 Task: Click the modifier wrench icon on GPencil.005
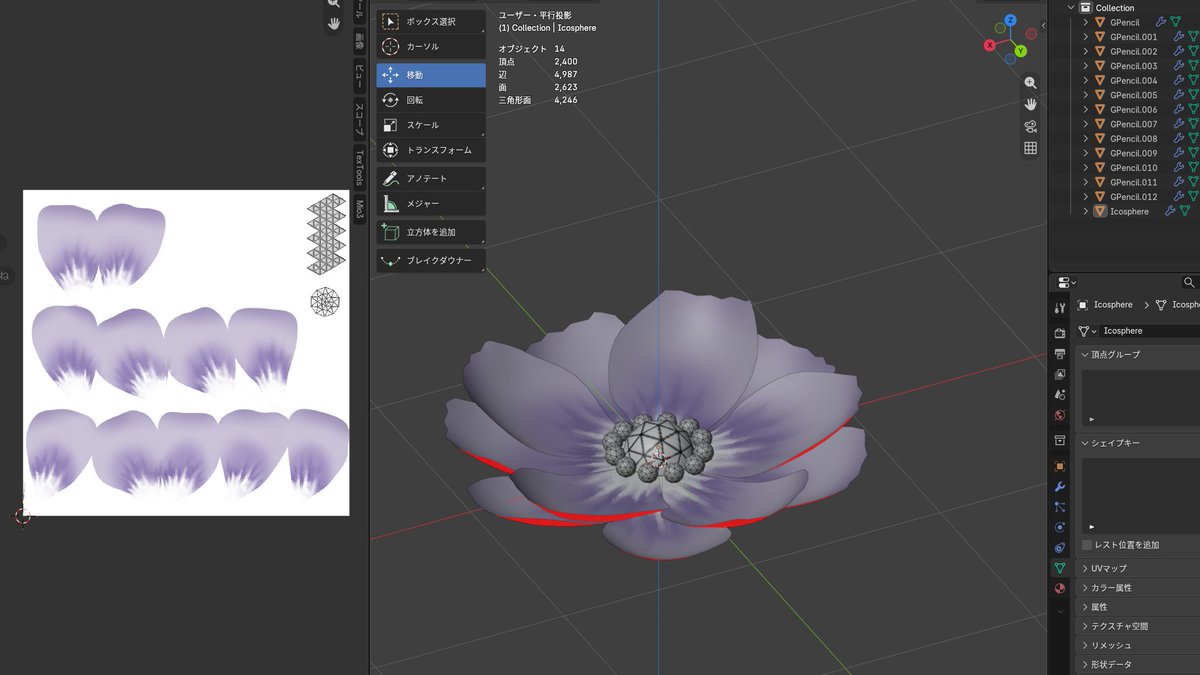coord(1178,95)
